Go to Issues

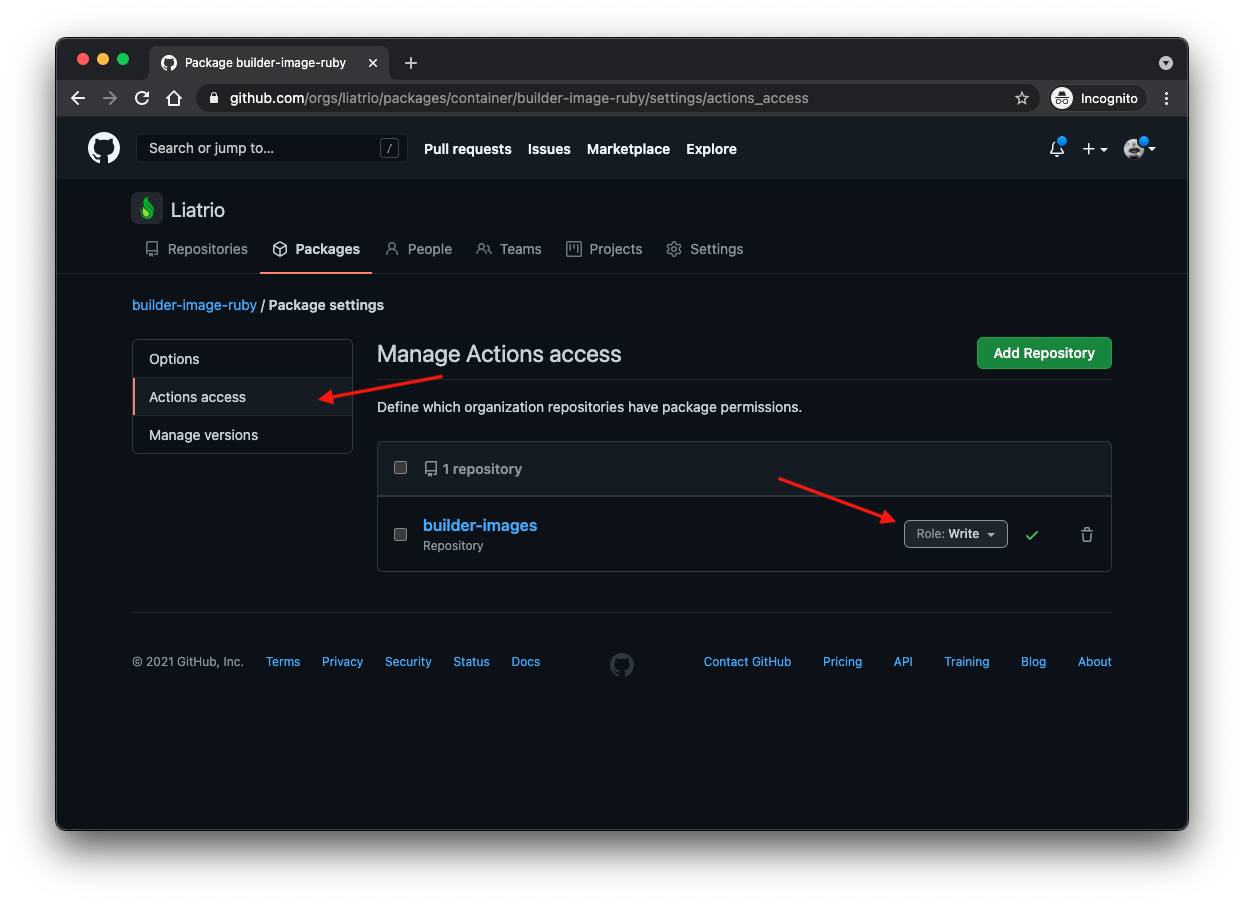549,149
